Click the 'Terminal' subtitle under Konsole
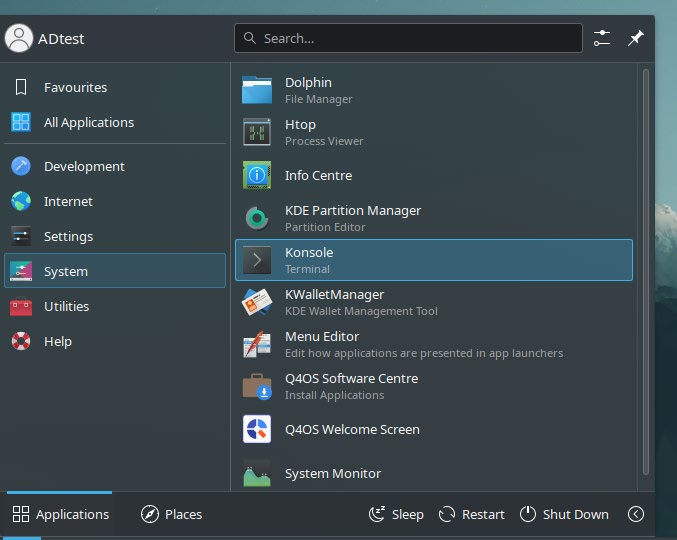 click(x=307, y=269)
